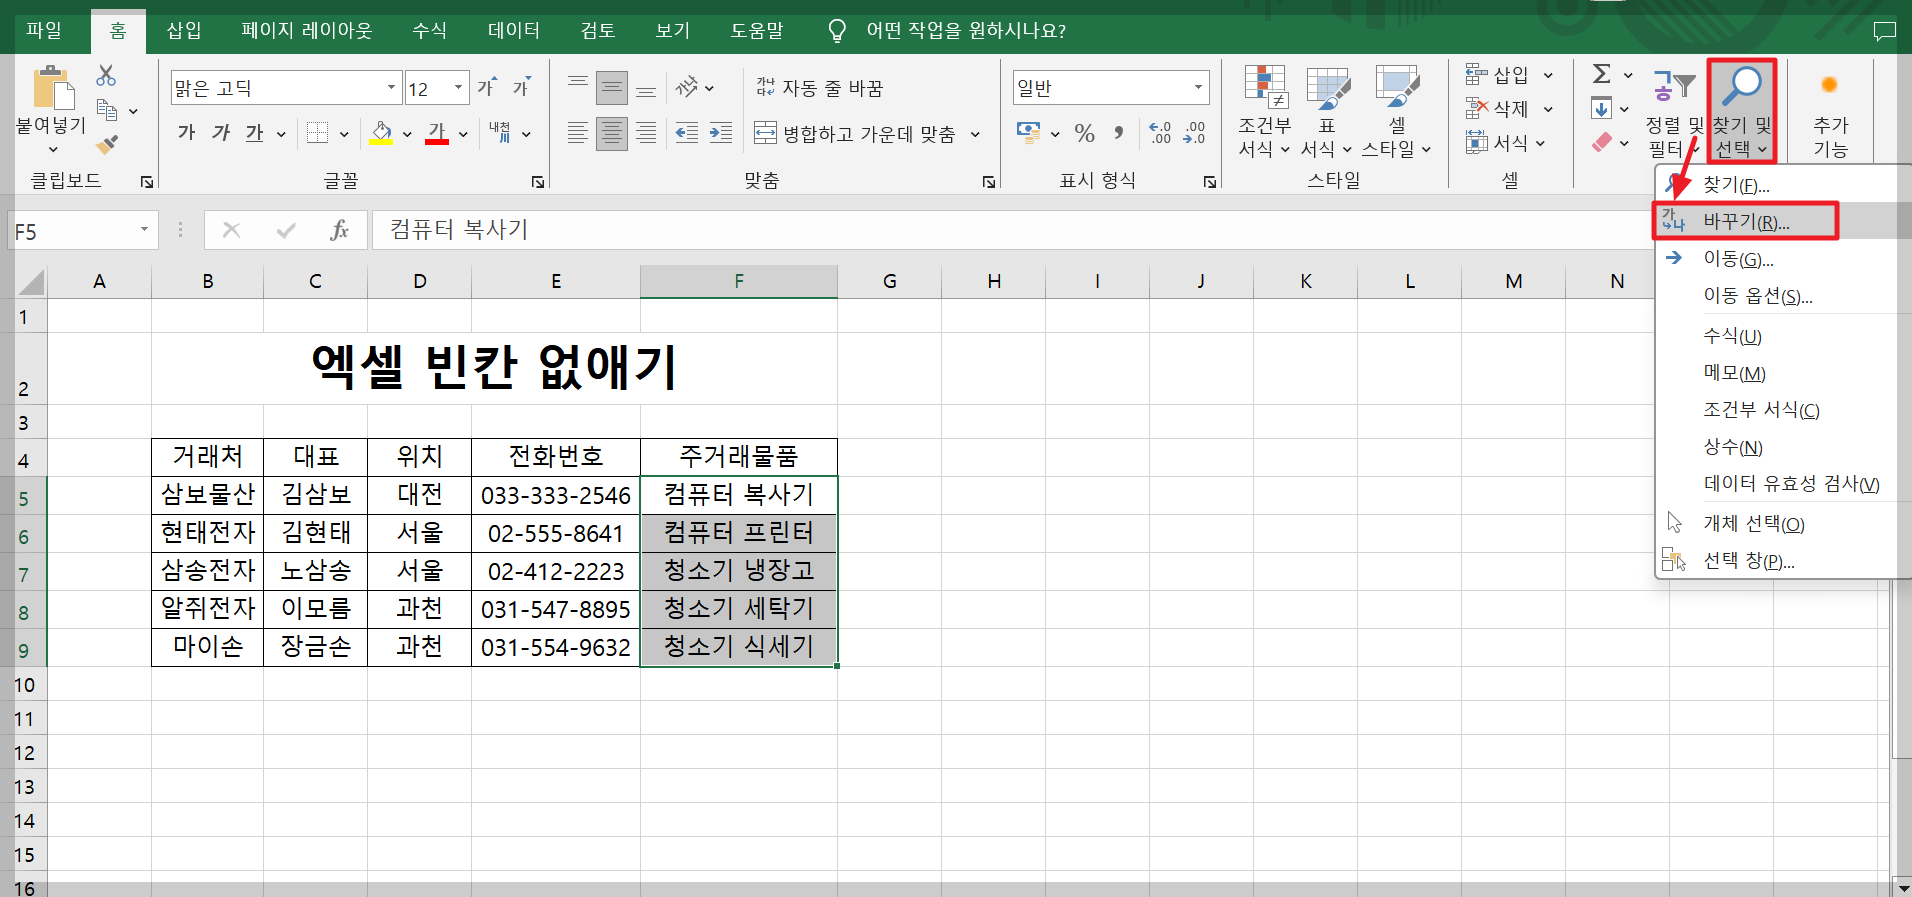Click the Fill down arrow icon
1912x897 pixels.
tap(1602, 108)
